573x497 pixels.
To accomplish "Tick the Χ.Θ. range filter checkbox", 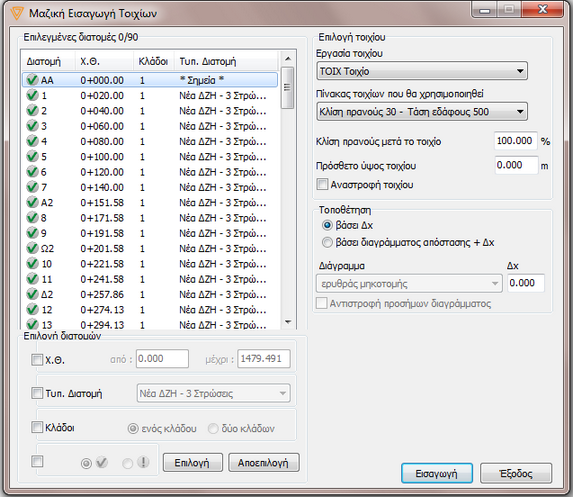I will (37, 360).
